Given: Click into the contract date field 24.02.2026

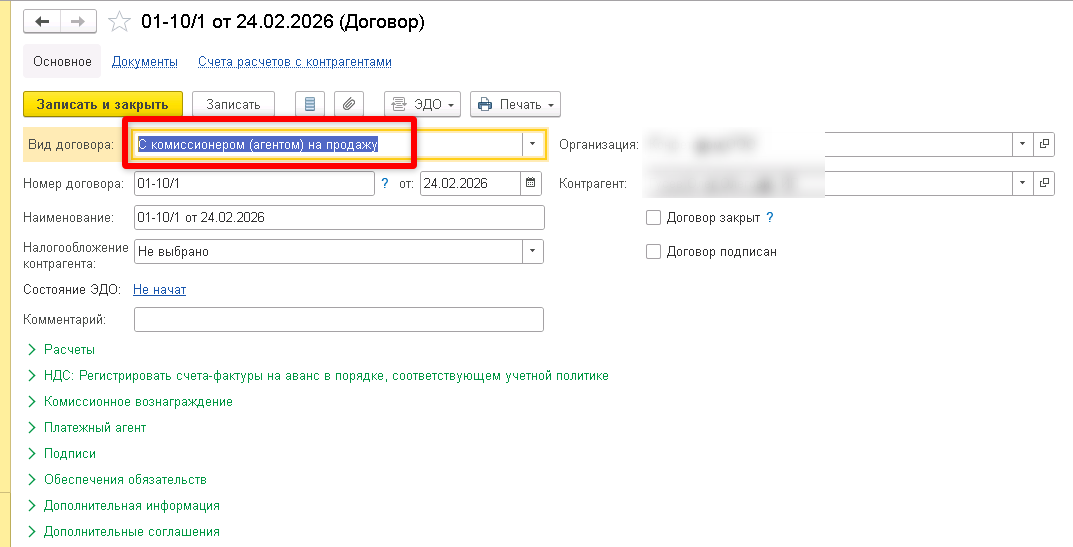Looking at the screenshot, I should point(470,183).
